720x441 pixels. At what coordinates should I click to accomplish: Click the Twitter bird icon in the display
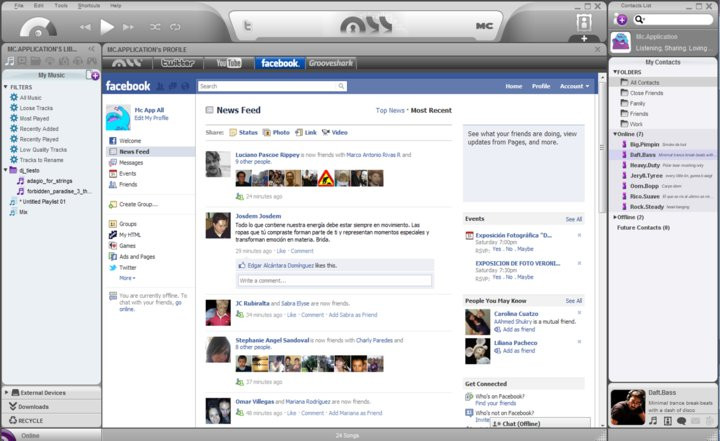click(x=247, y=25)
